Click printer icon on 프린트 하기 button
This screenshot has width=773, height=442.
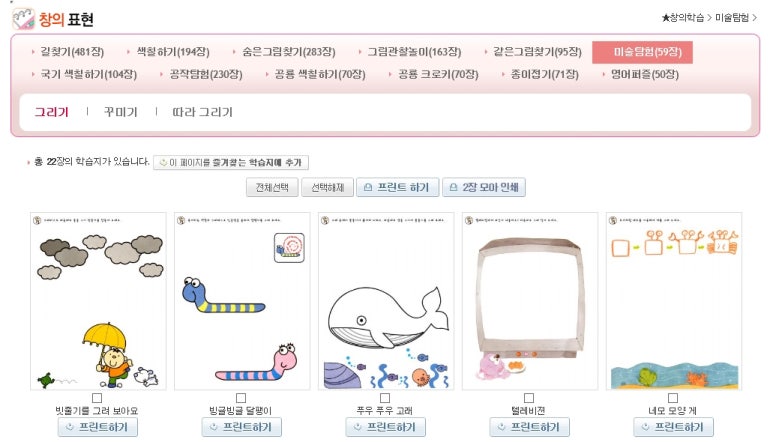[368, 187]
